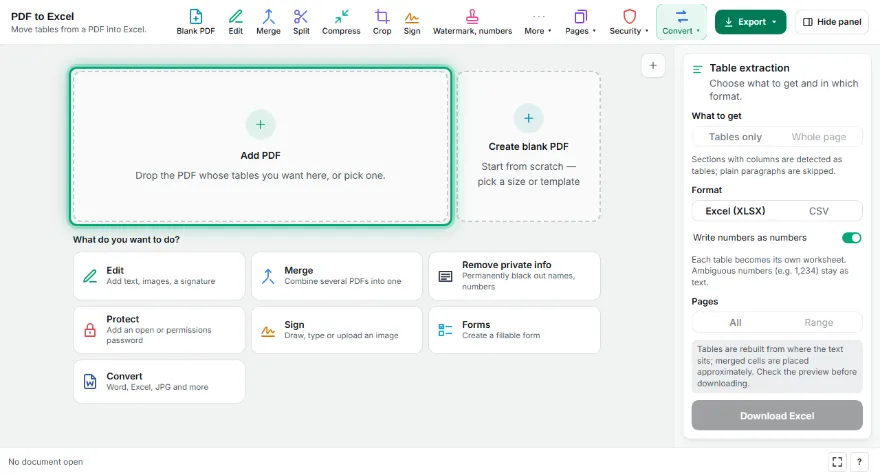The image size is (880, 475).
Task: Open the Protect password card
Action: (x=159, y=330)
